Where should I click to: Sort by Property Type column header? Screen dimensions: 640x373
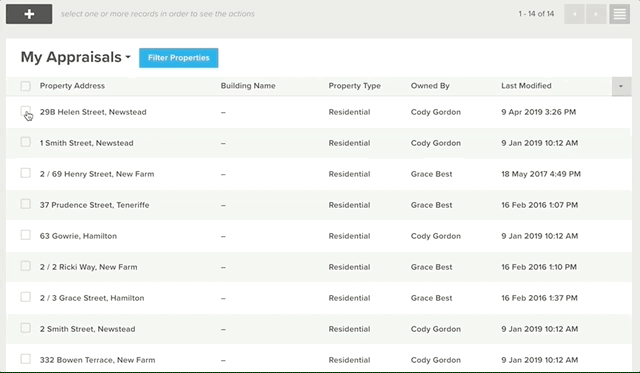pyautogui.click(x=354, y=86)
